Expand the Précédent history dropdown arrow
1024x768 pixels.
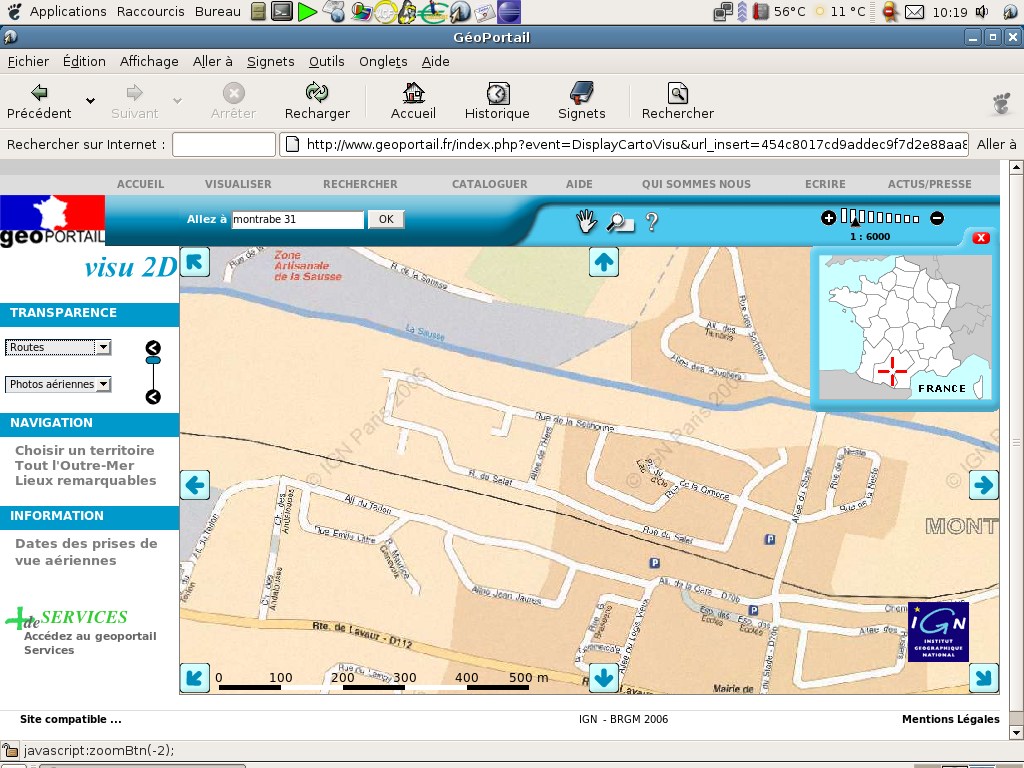coord(90,101)
